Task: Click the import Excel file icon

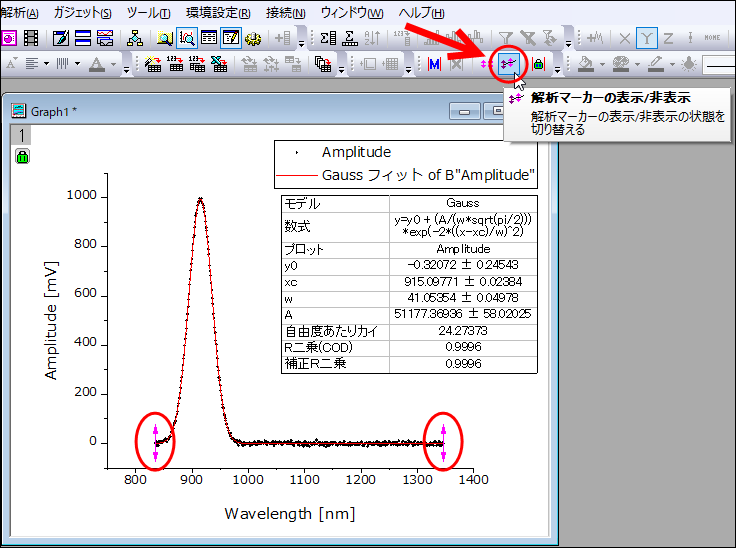Action: [x=219, y=64]
